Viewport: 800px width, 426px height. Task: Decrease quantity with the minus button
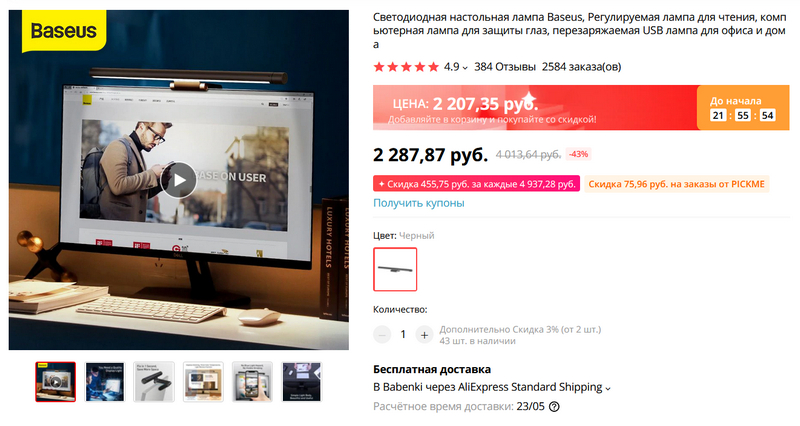tap(382, 335)
